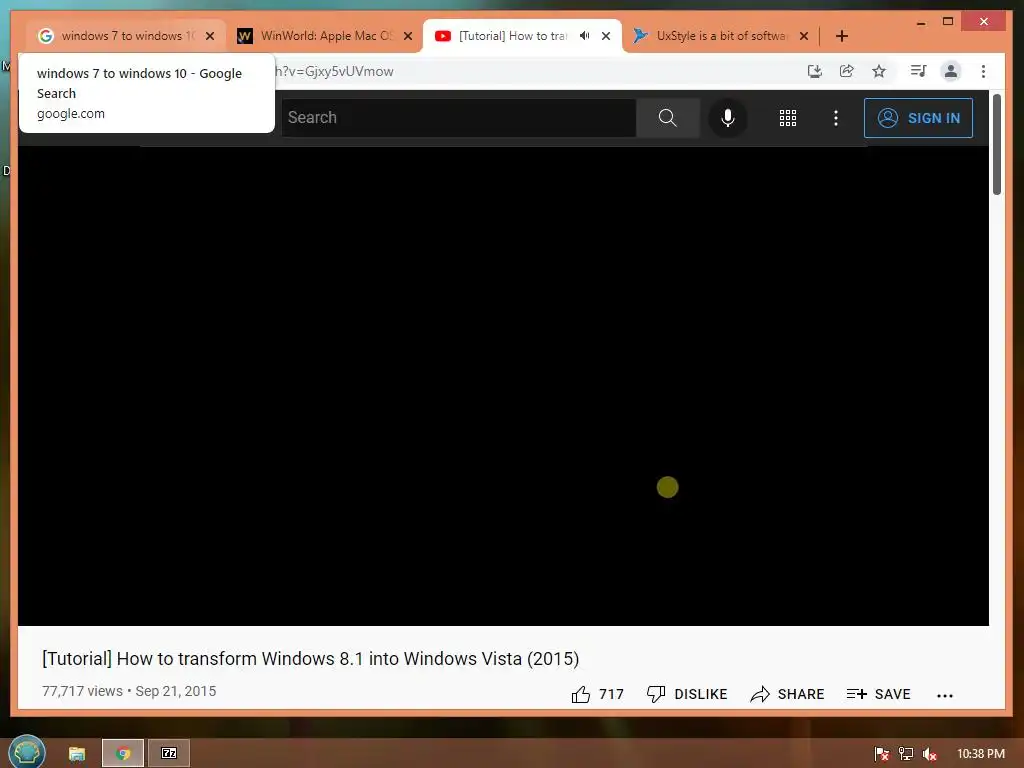Start voice search with the microphone
The width and height of the screenshot is (1024, 768).
coord(728,118)
